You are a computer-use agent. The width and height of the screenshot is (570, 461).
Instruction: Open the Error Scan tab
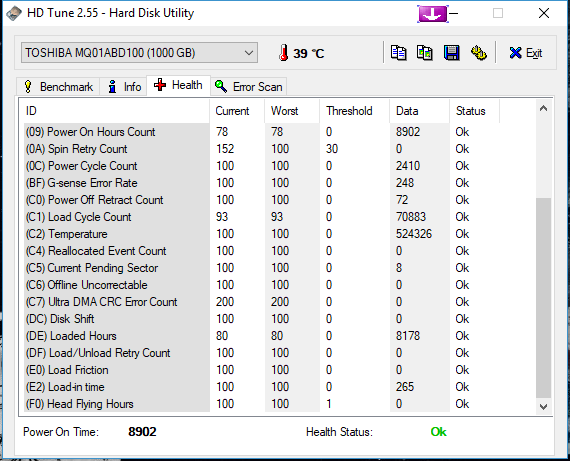[249, 87]
